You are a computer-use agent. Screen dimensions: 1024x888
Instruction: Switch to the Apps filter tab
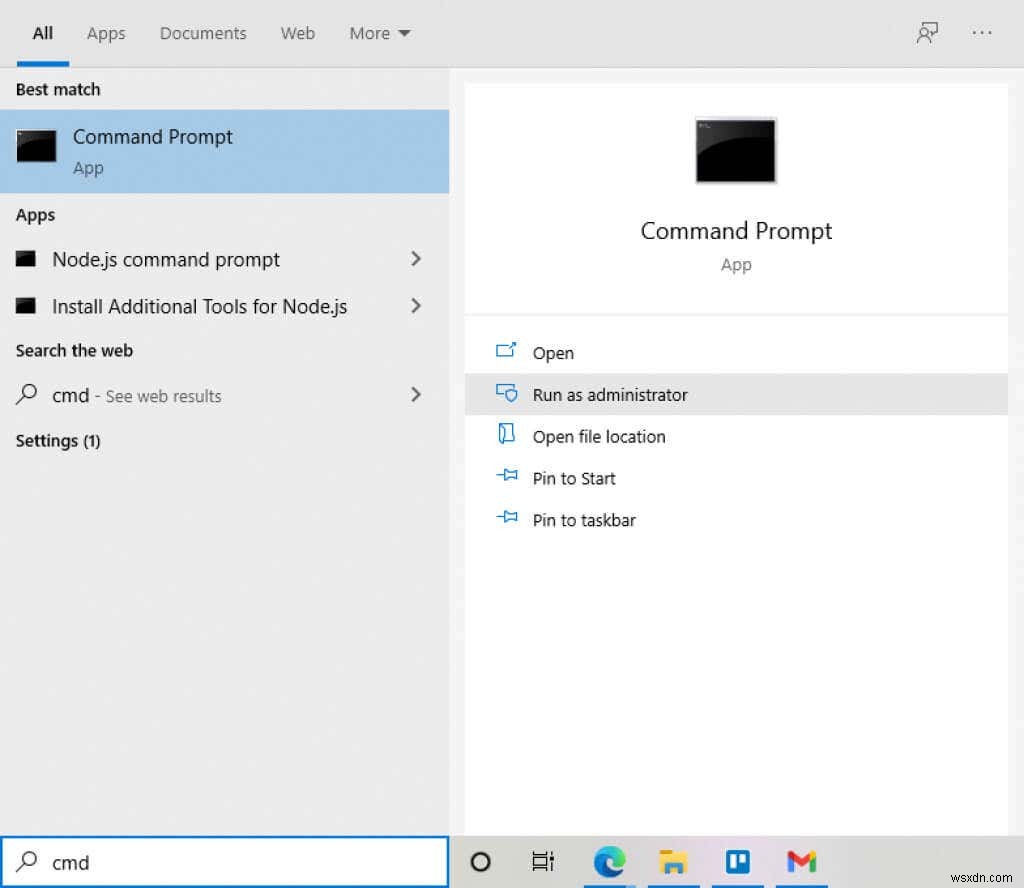[x=106, y=33]
